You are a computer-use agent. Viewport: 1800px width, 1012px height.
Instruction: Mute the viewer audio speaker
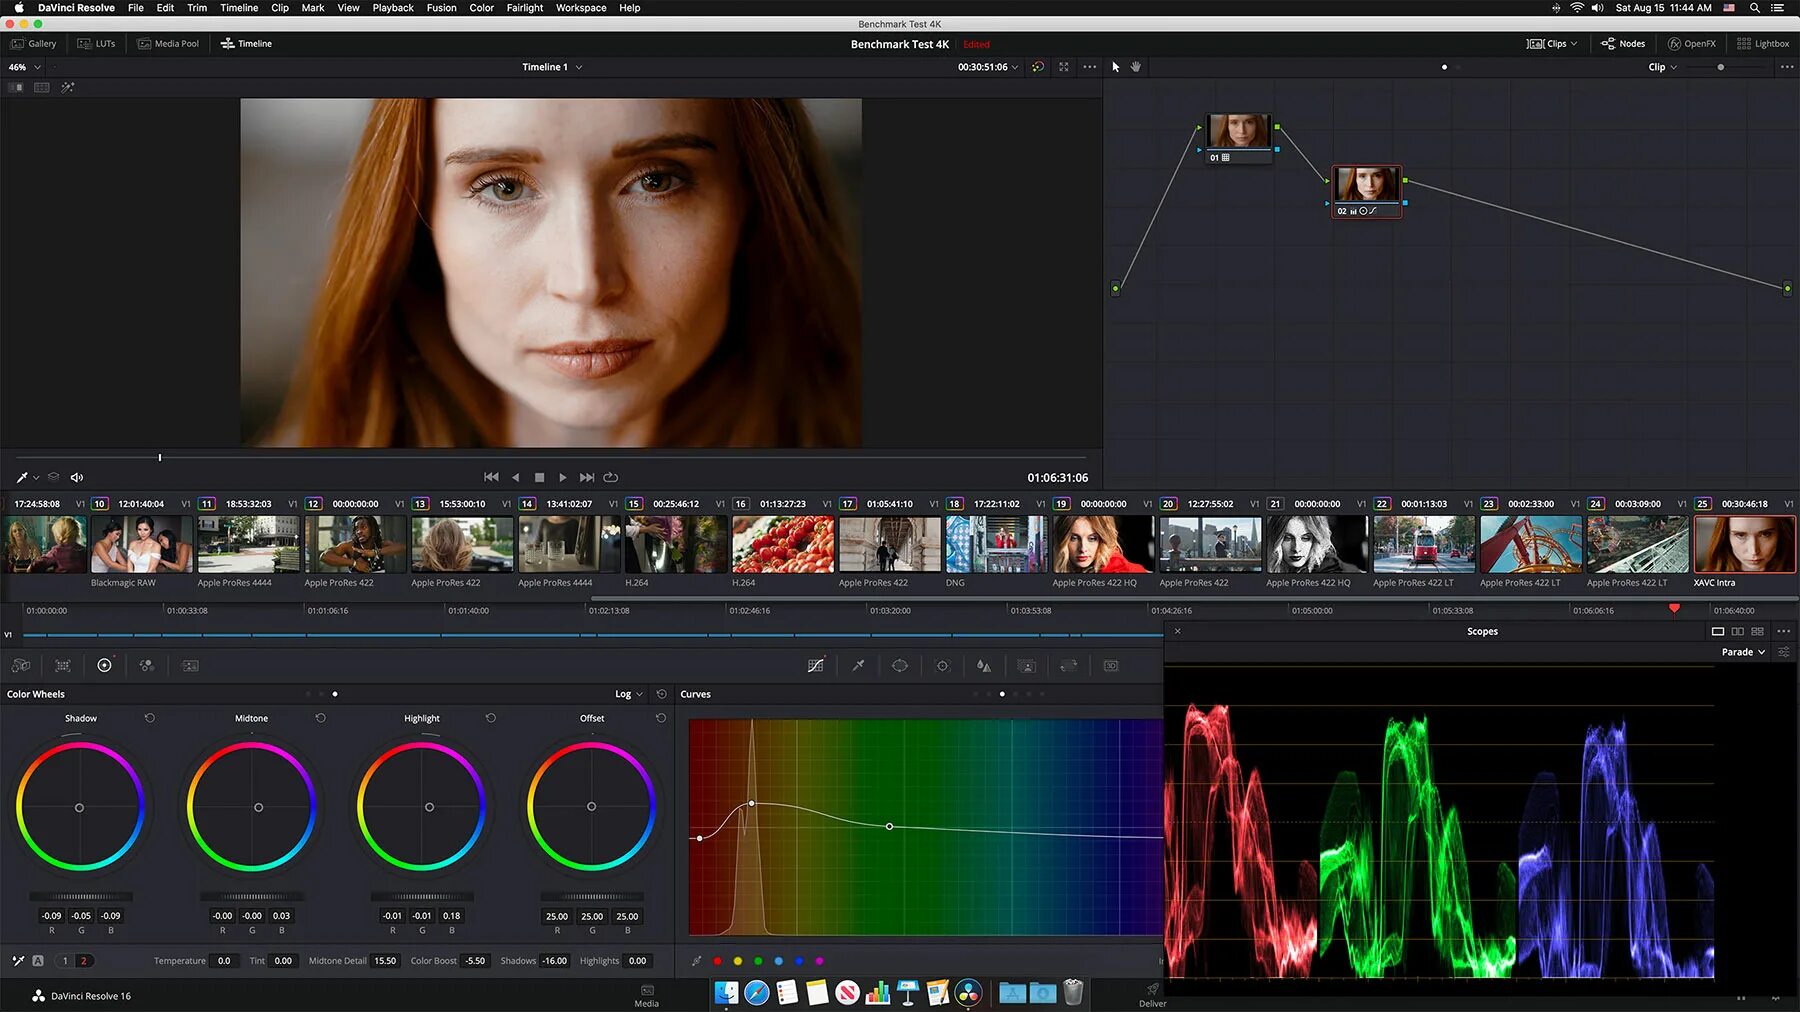(x=77, y=477)
